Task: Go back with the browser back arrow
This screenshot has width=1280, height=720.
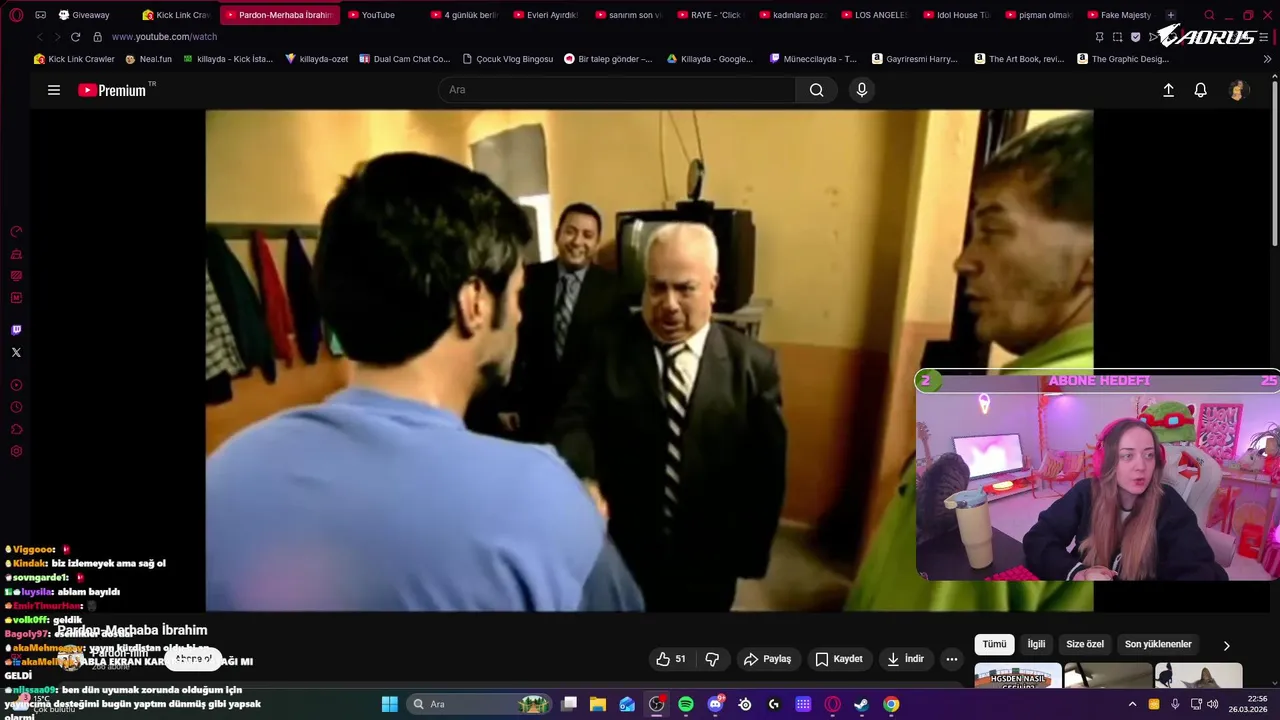Action: [39, 37]
